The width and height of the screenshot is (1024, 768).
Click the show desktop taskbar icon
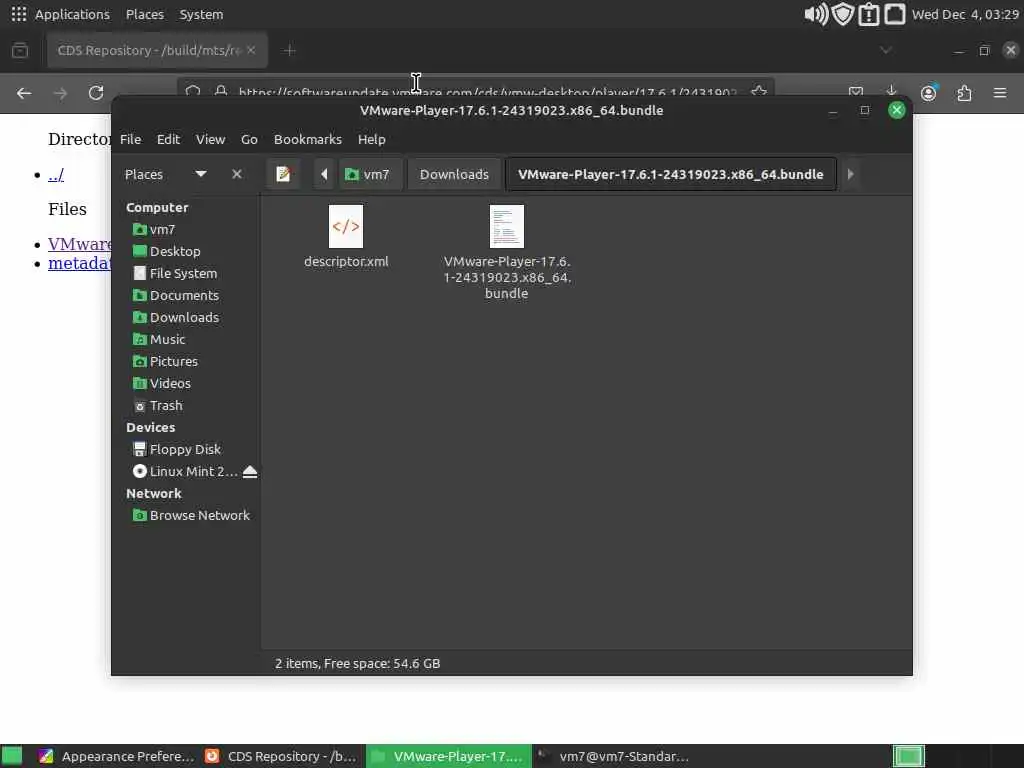12,756
